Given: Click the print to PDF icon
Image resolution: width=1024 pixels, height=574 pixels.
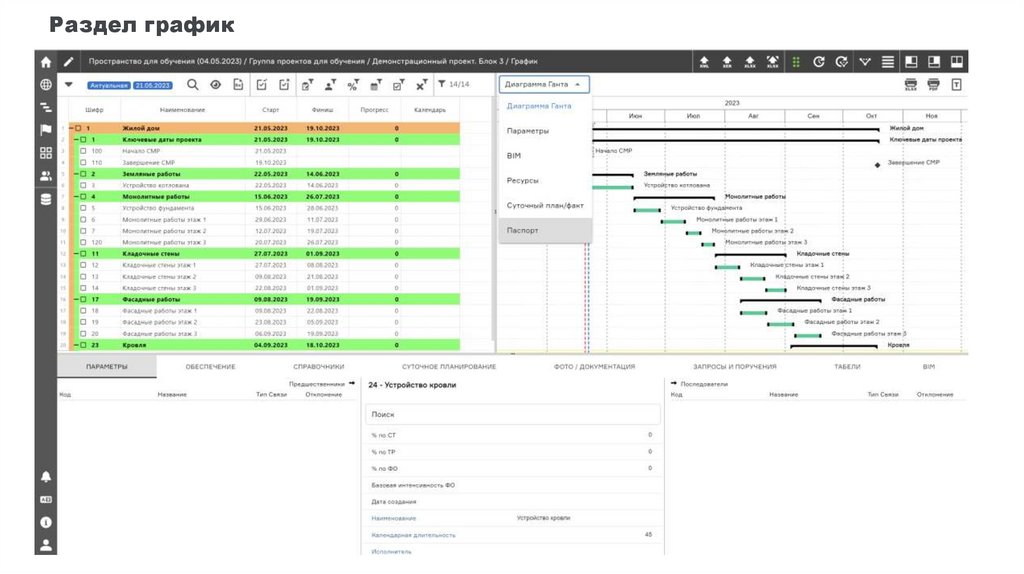Looking at the screenshot, I should (933, 85).
